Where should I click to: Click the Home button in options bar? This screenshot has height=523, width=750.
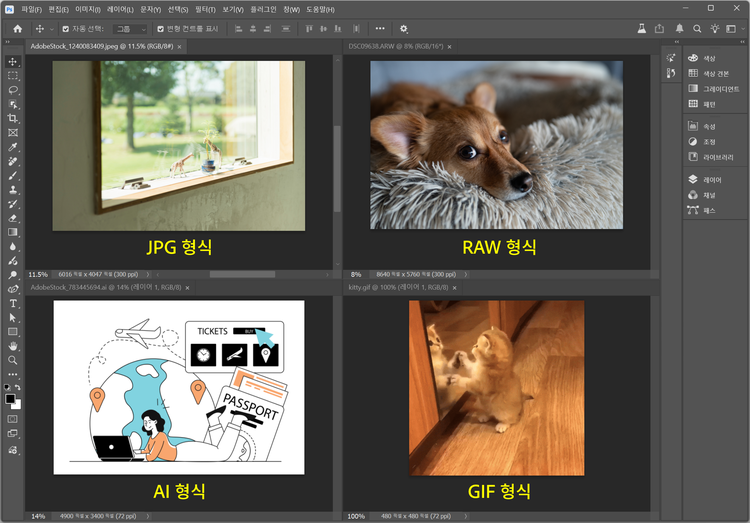tap(18, 29)
